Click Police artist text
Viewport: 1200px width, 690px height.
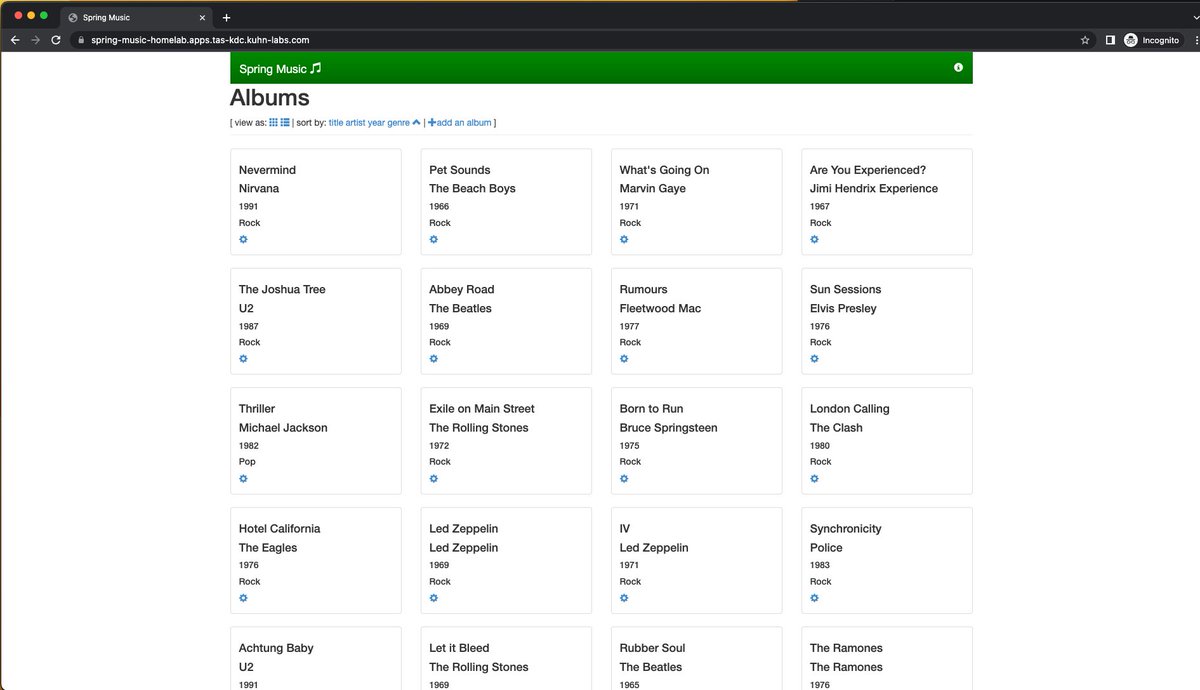[826, 547]
